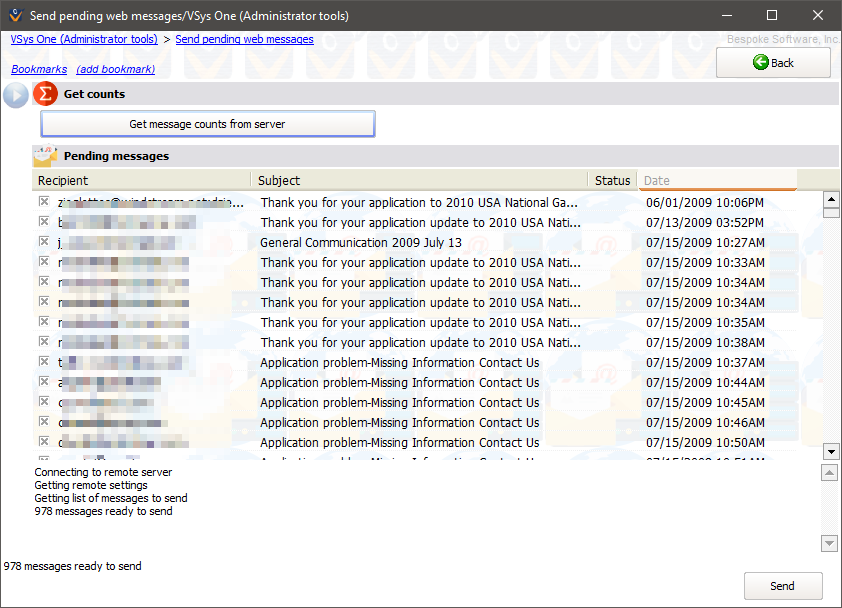Click the VSys app icon in title bar

pos(14,15)
